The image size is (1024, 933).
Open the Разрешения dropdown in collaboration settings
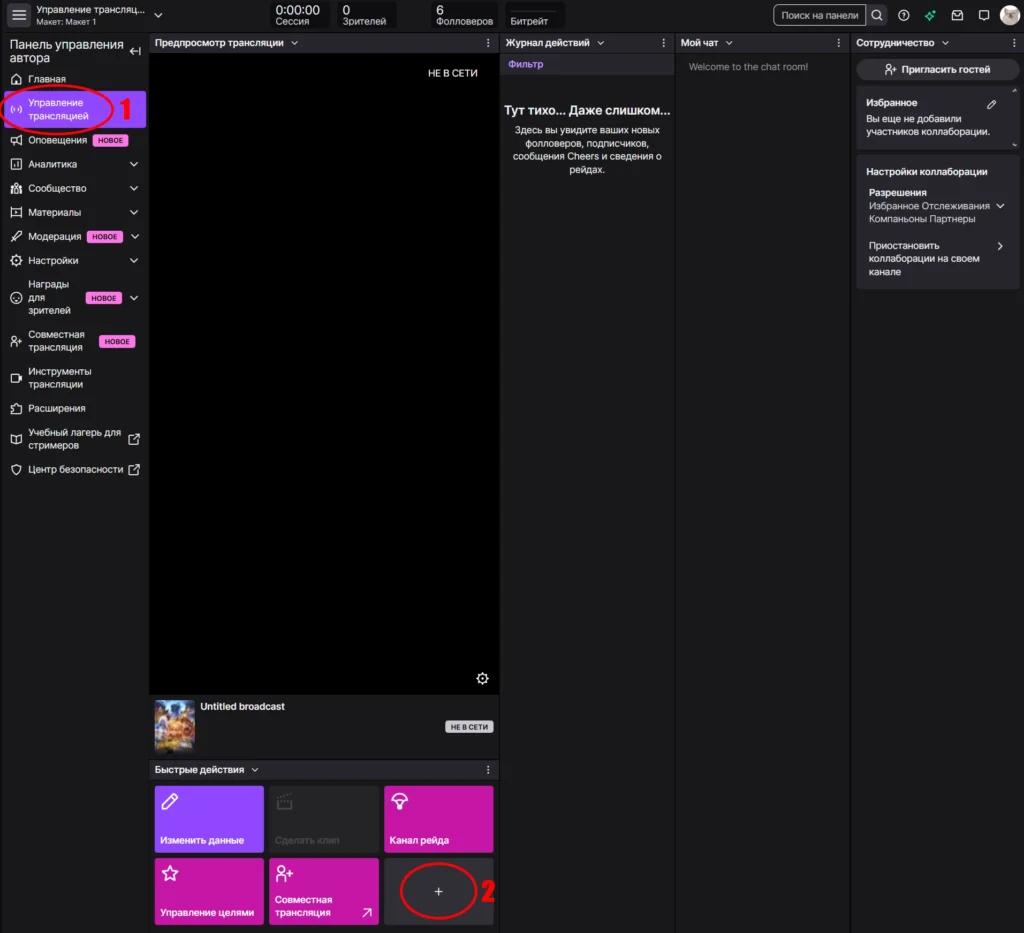[1000, 206]
